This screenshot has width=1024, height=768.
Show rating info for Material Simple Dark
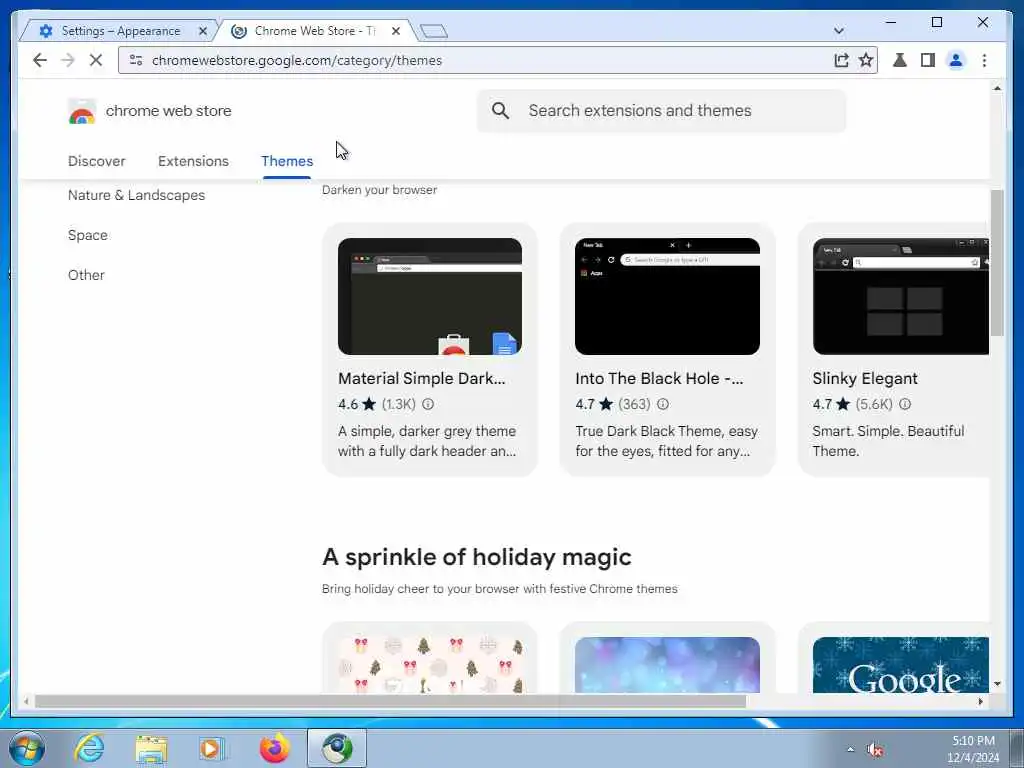tap(428, 404)
